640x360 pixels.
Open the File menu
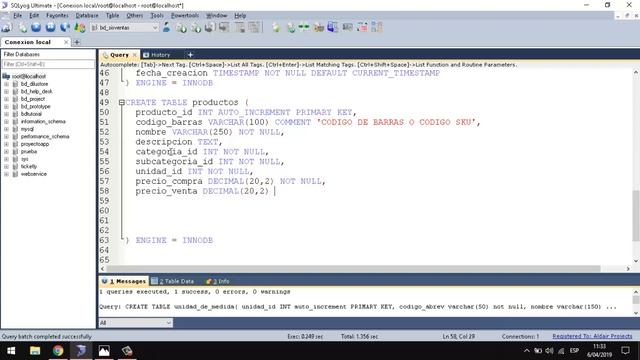tap(18, 16)
